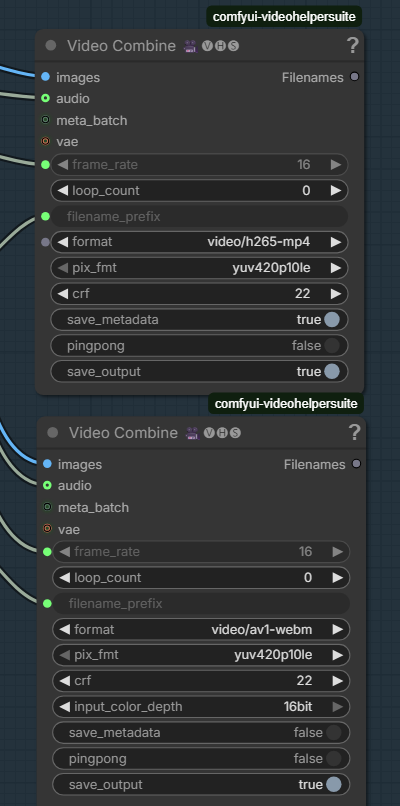
Task: Open help for top Video Combine node
Action: pos(352,46)
